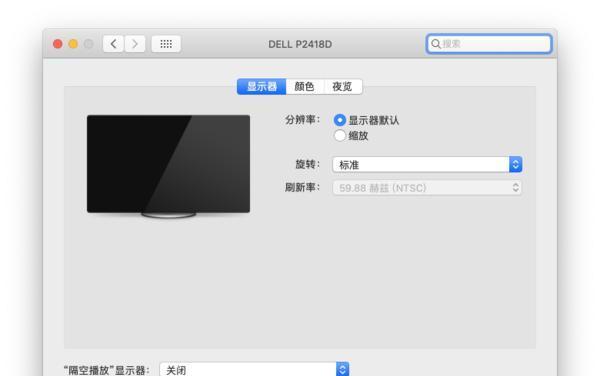Minimize the window with the yellow button
This screenshot has width=600, height=376.
coord(73,44)
